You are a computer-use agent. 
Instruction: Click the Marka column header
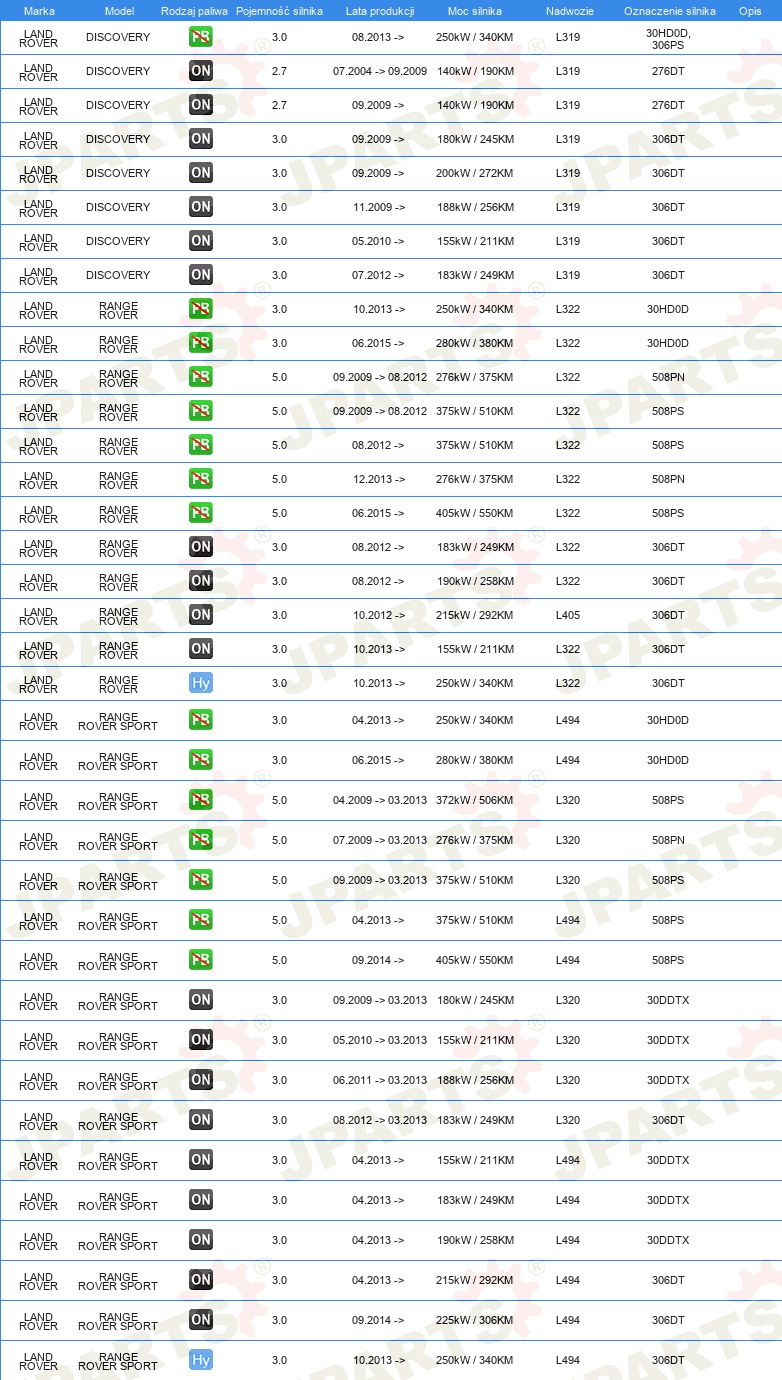[x=39, y=11]
